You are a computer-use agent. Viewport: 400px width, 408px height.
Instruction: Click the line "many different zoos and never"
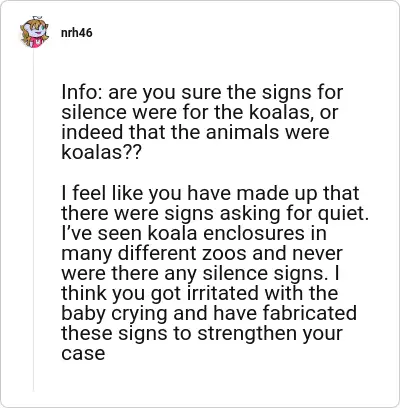pos(202,253)
